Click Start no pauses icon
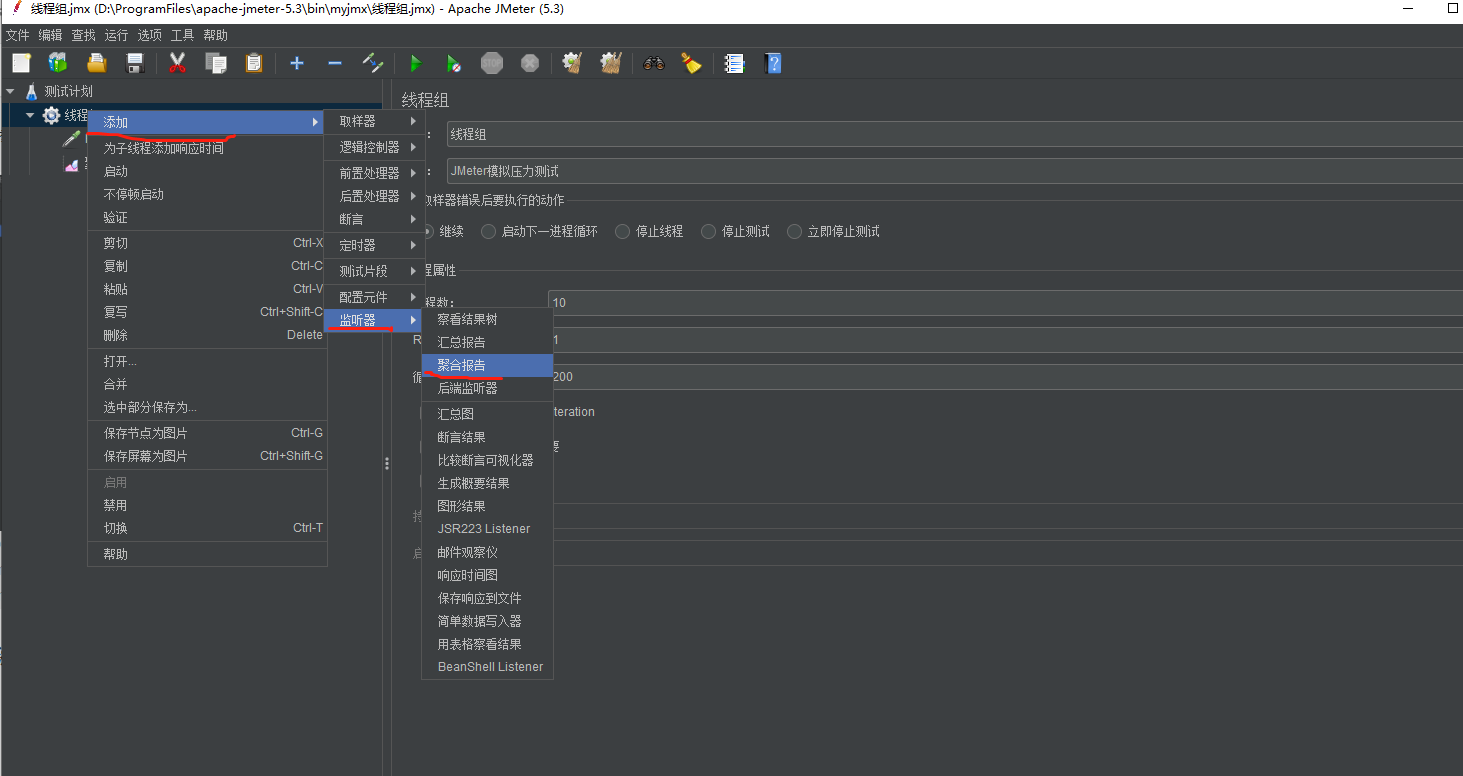Image resolution: width=1463 pixels, height=776 pixels. 454,63
